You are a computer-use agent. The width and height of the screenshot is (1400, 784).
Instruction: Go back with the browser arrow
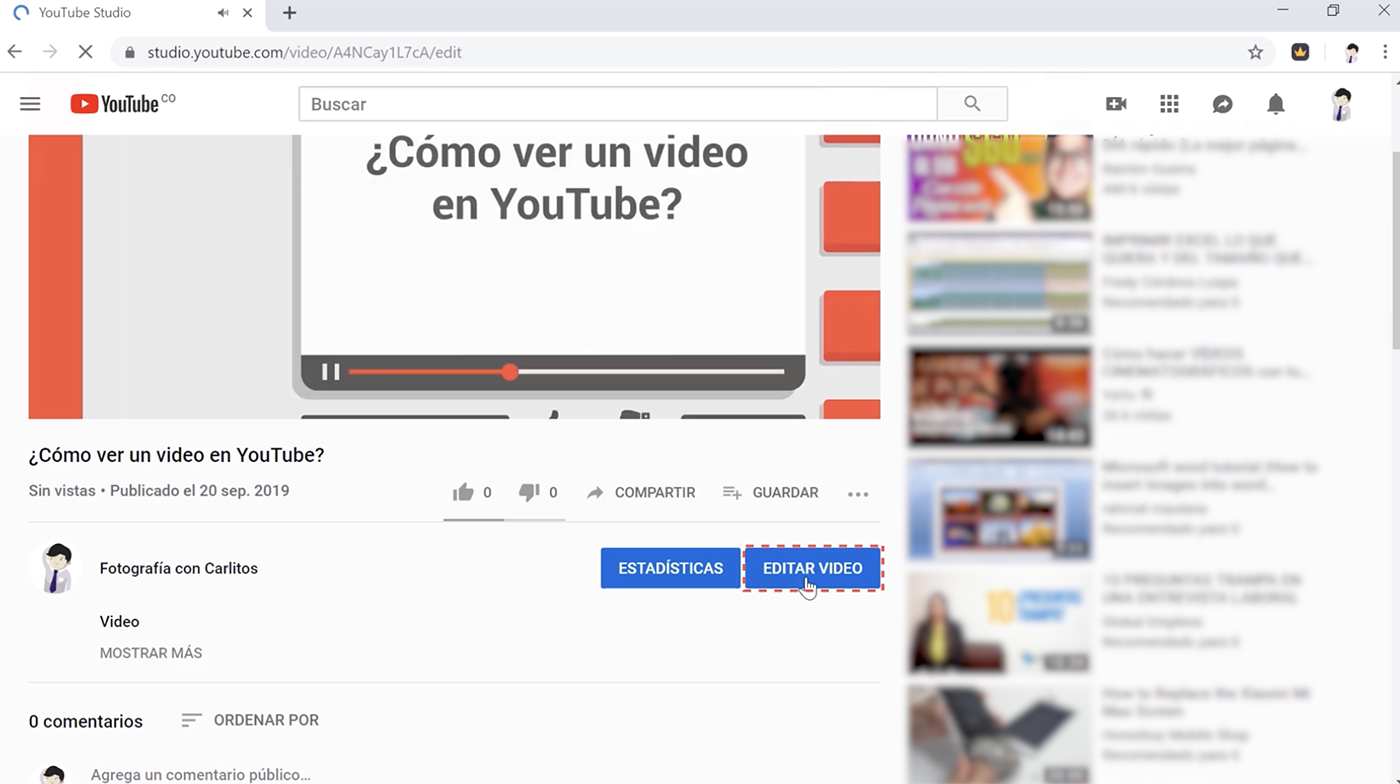pos(15,52)
